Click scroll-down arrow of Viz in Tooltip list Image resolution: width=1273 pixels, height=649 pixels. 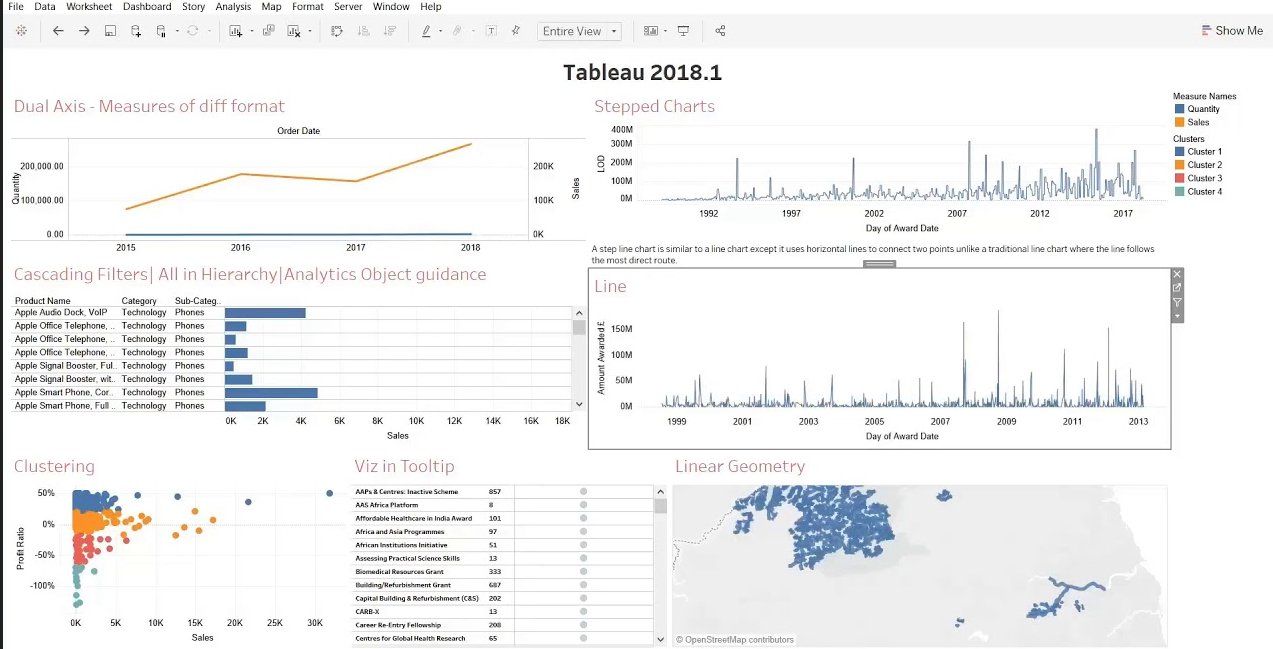tap(660, 639)
